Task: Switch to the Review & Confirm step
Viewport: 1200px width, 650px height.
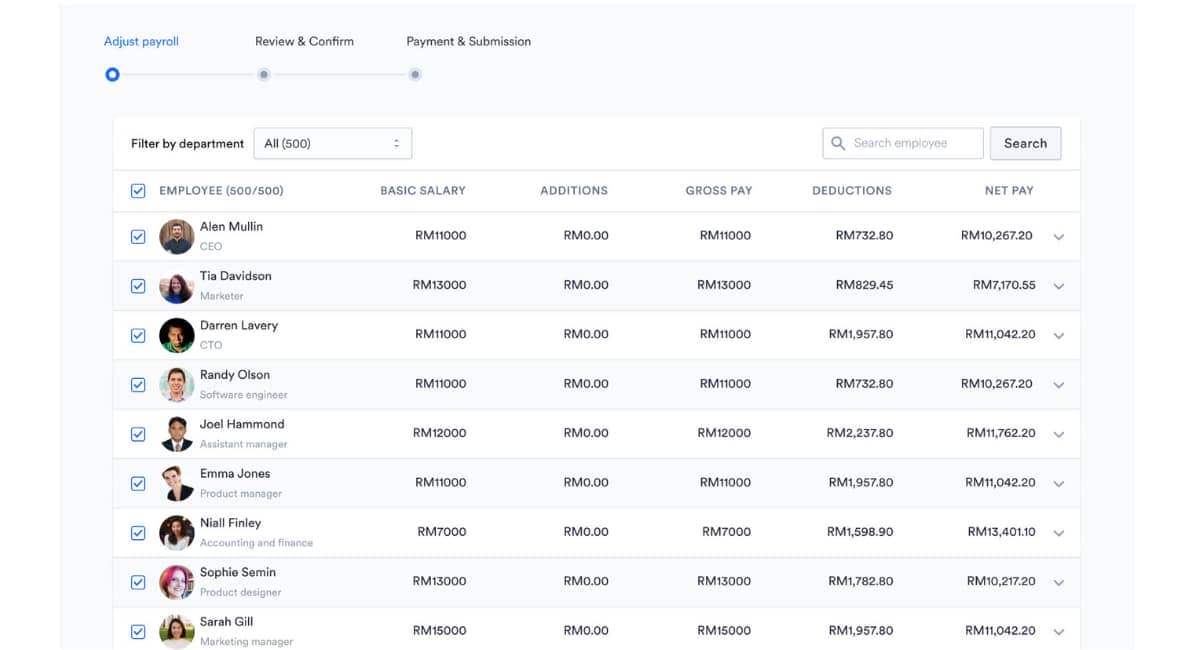Action: point(304,41)
